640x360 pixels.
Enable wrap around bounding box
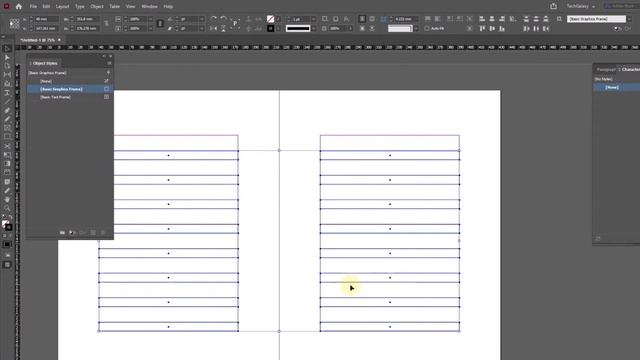[x=372, y=19]
